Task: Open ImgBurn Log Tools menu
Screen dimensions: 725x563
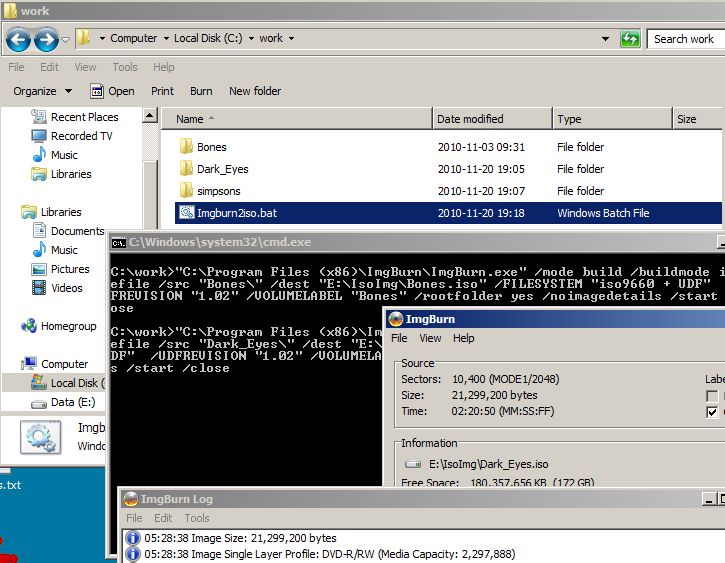Action: pos(197,518)
